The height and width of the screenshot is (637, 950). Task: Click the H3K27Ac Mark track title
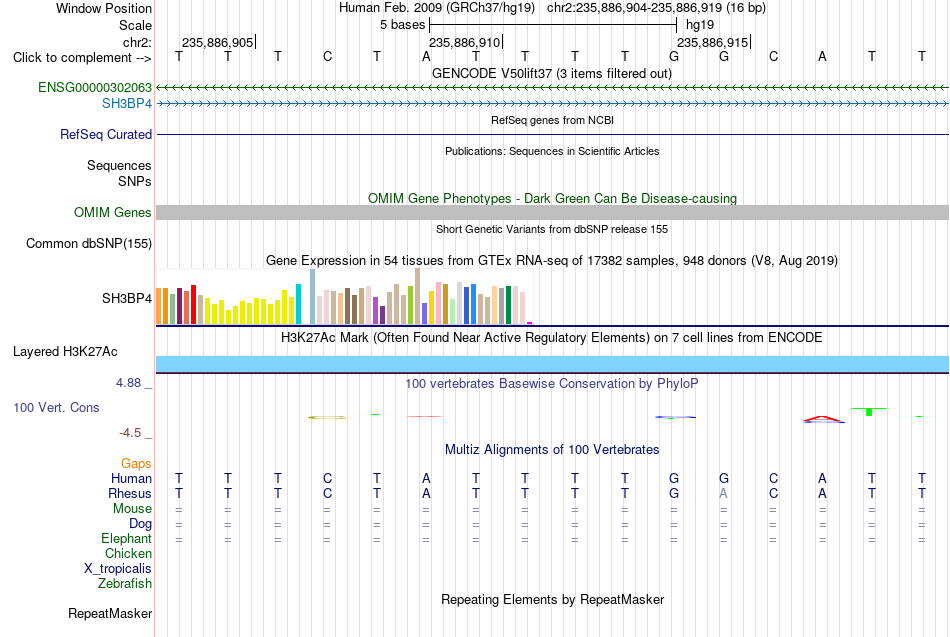[551, 338]
